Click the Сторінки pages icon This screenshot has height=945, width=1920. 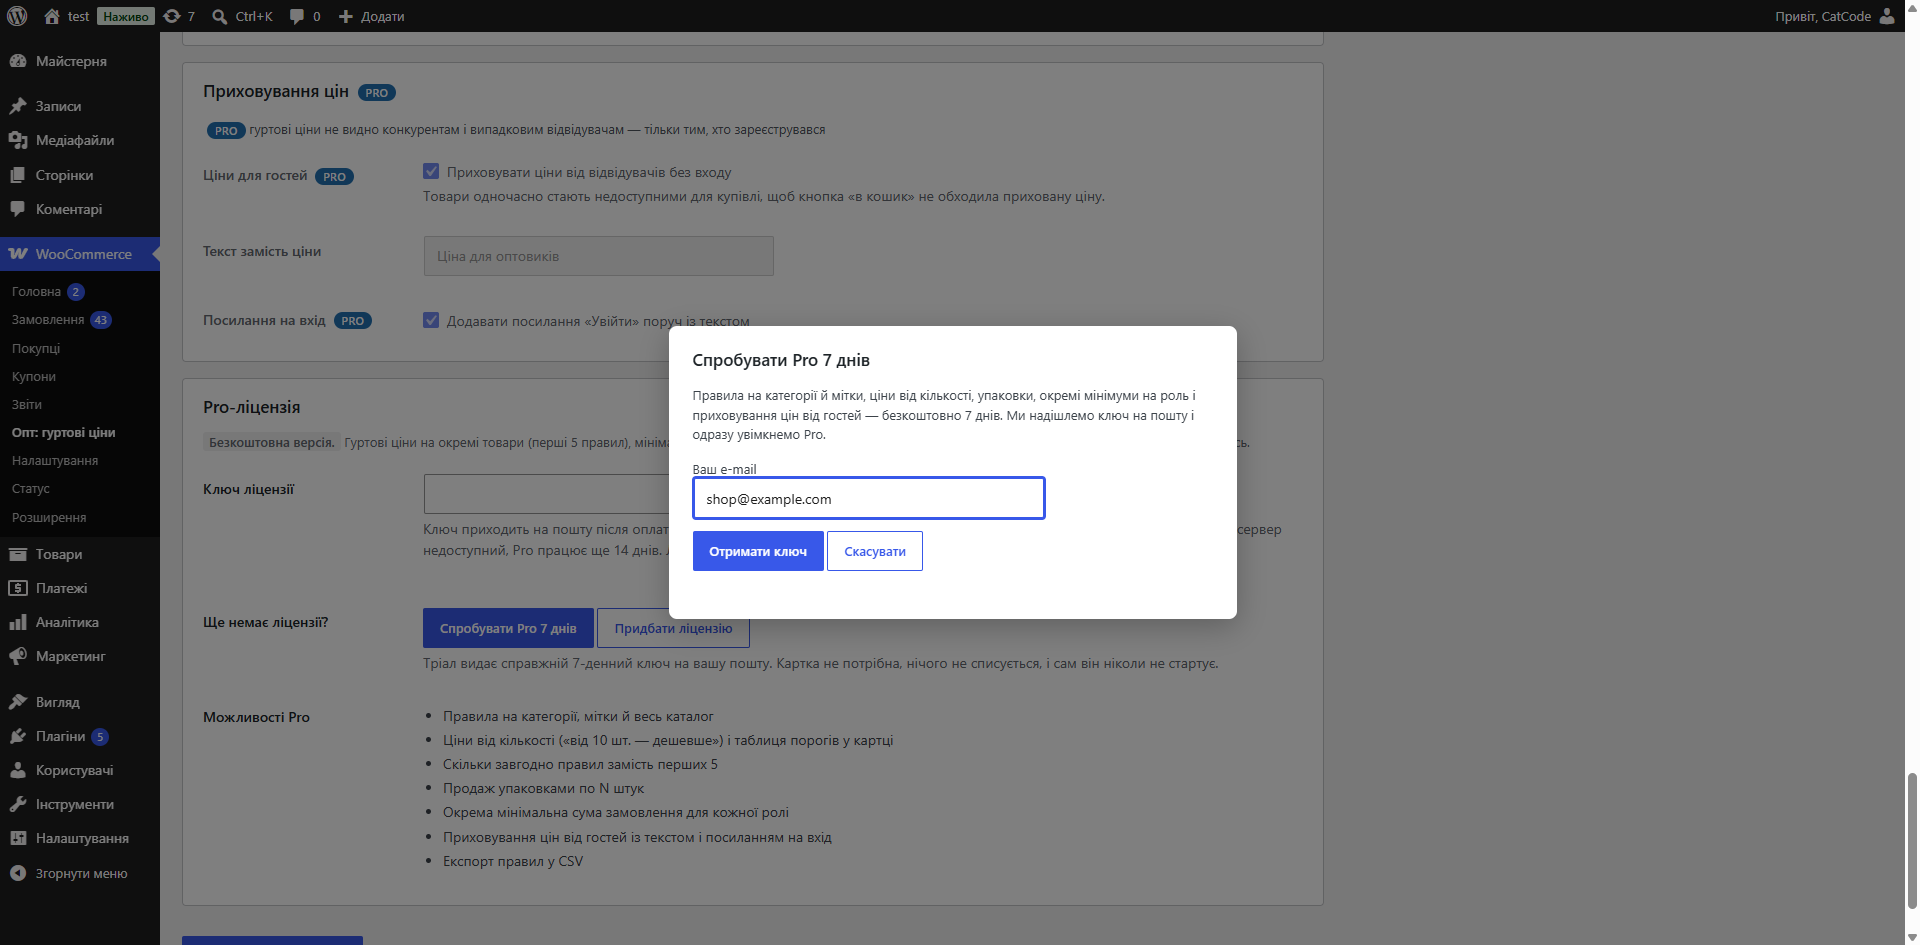pos(18,175)
